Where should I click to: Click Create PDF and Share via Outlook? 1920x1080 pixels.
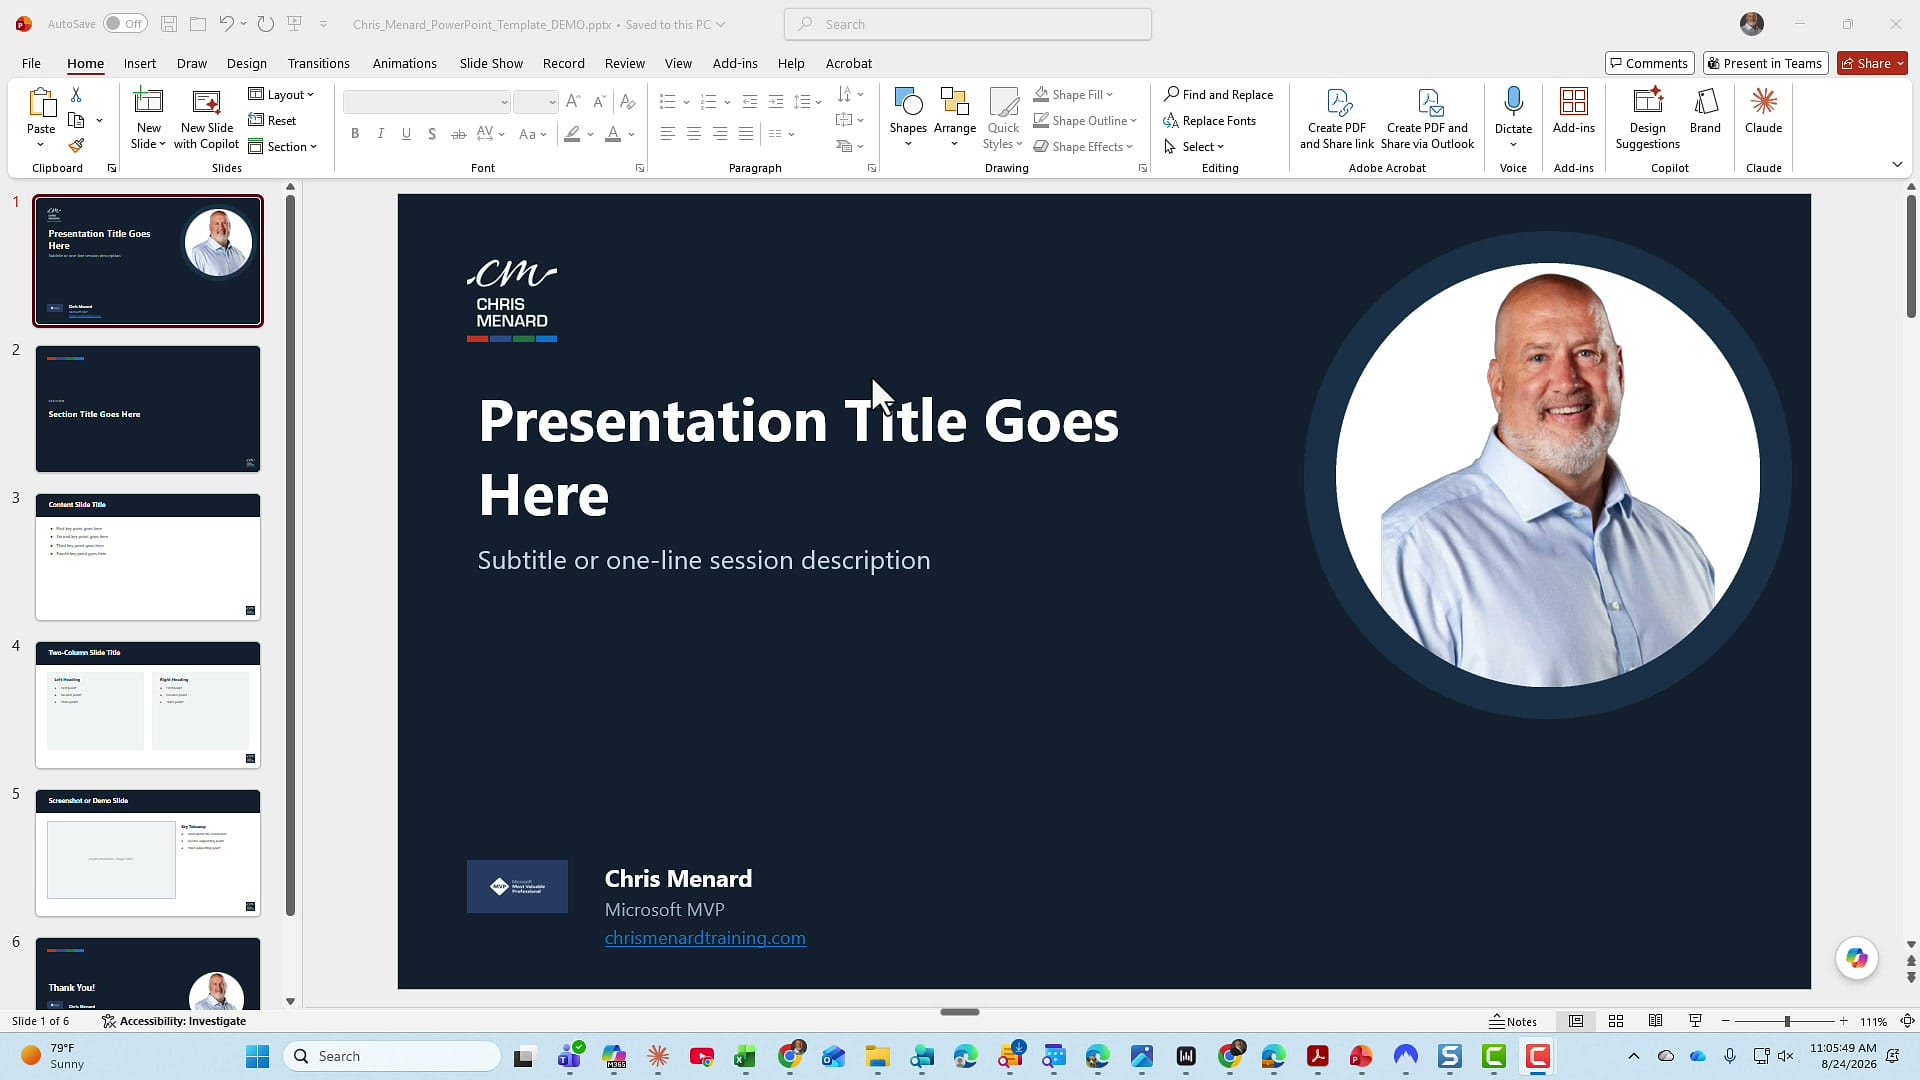point(1427,118)
